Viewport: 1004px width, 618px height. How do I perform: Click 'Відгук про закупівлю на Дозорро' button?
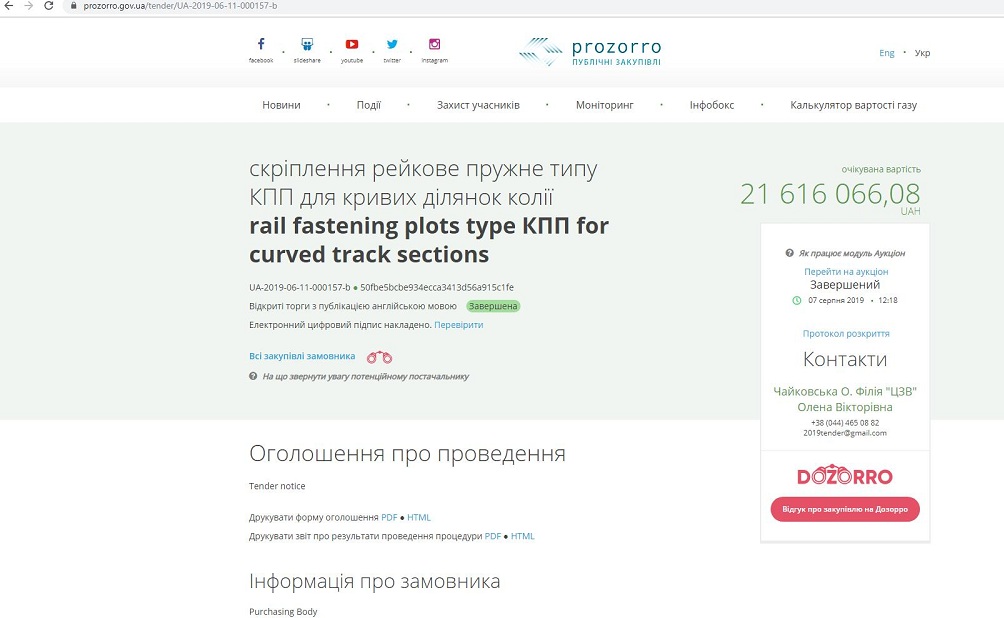[845, 509]
